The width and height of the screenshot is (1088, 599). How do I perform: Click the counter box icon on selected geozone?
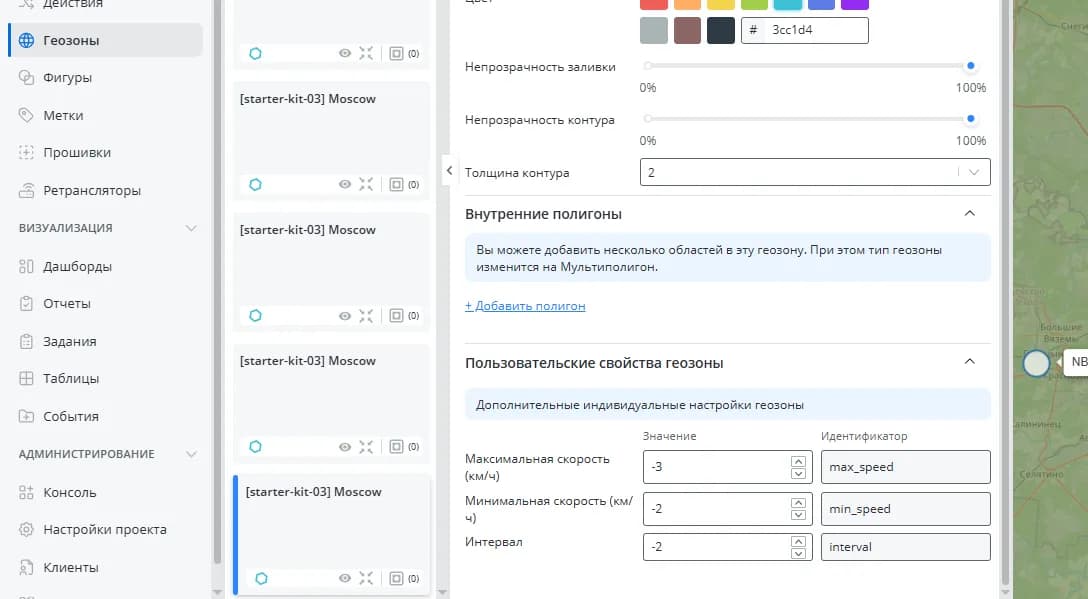coord(396,578)
